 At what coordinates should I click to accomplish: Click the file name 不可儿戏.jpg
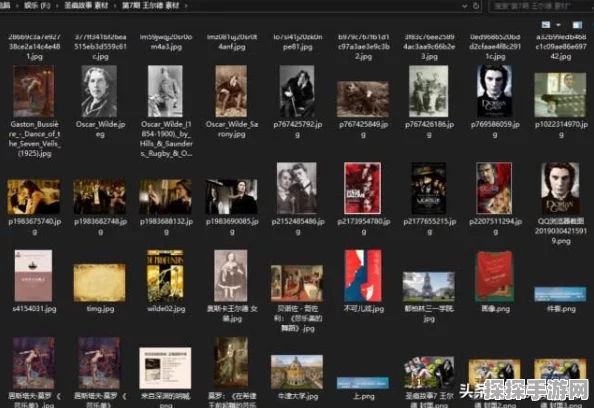pyautogui.click(x=364, y=309)
